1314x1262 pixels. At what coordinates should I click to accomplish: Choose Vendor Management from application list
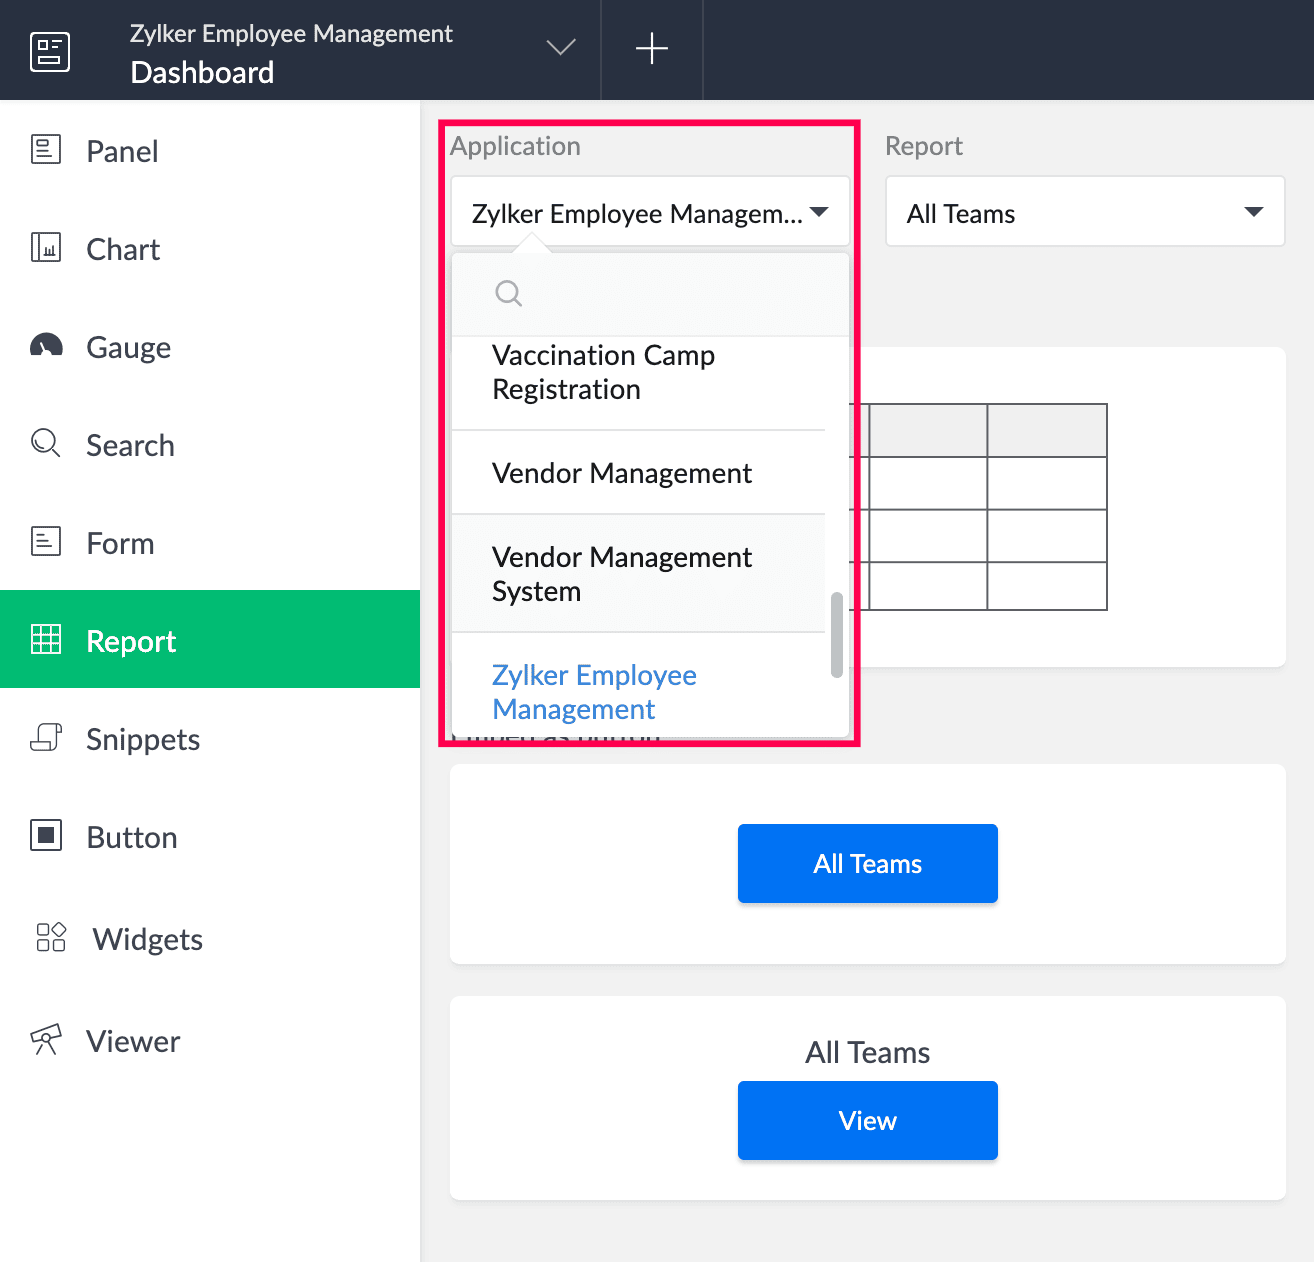[x=621, y=473]
